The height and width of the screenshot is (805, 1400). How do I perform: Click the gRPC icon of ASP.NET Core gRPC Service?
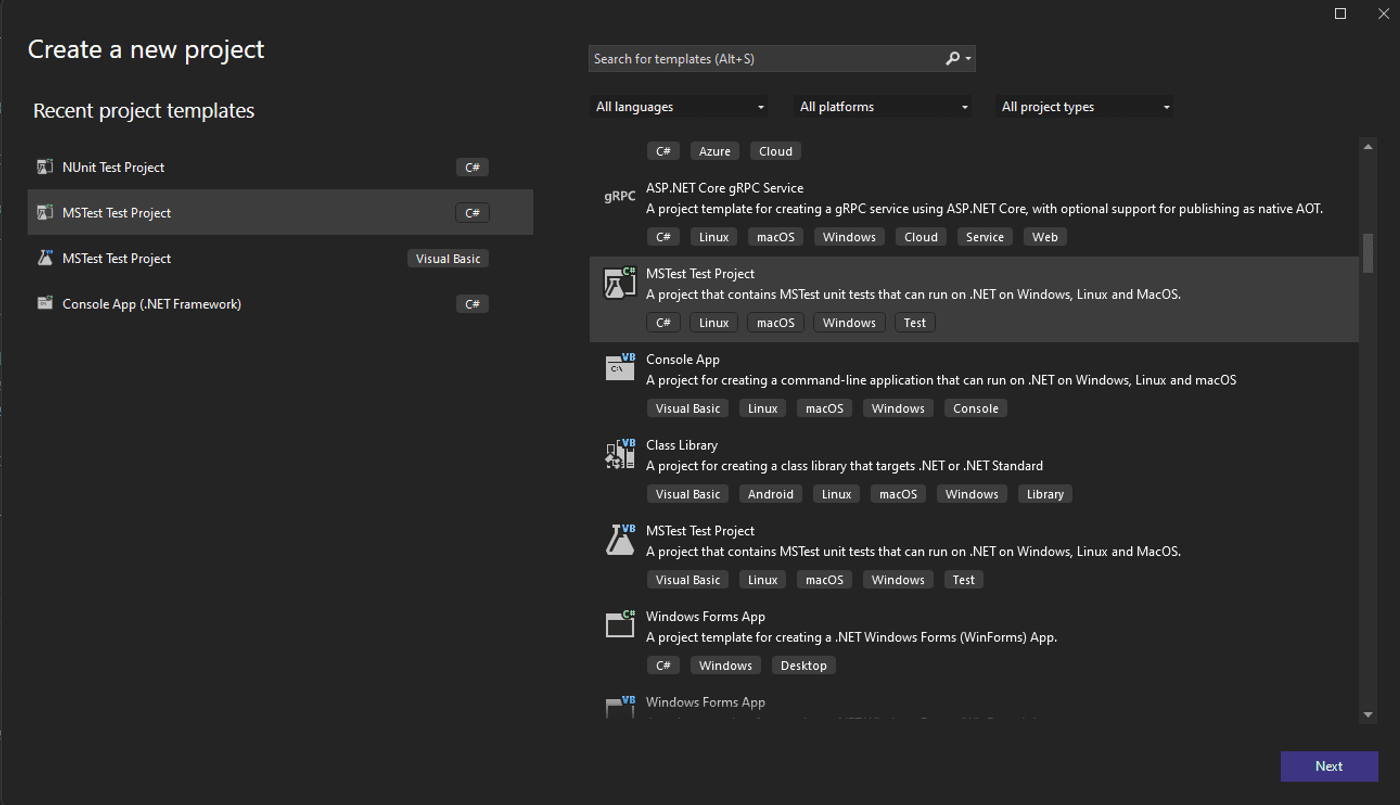click(x=620, y=196)
